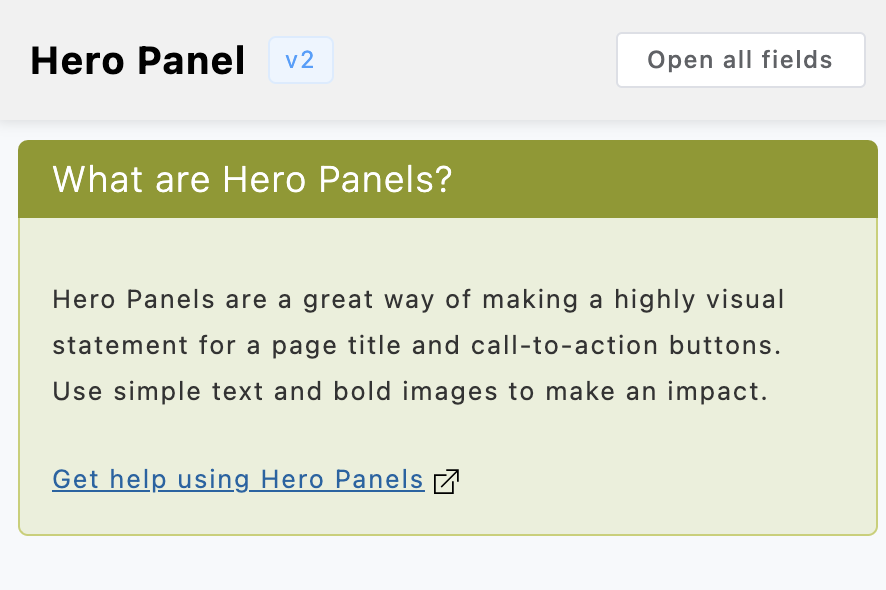Open the "Get help using Hero Panels" link
This screenshot has height=590, width=886.
click(x=238, y=480)
